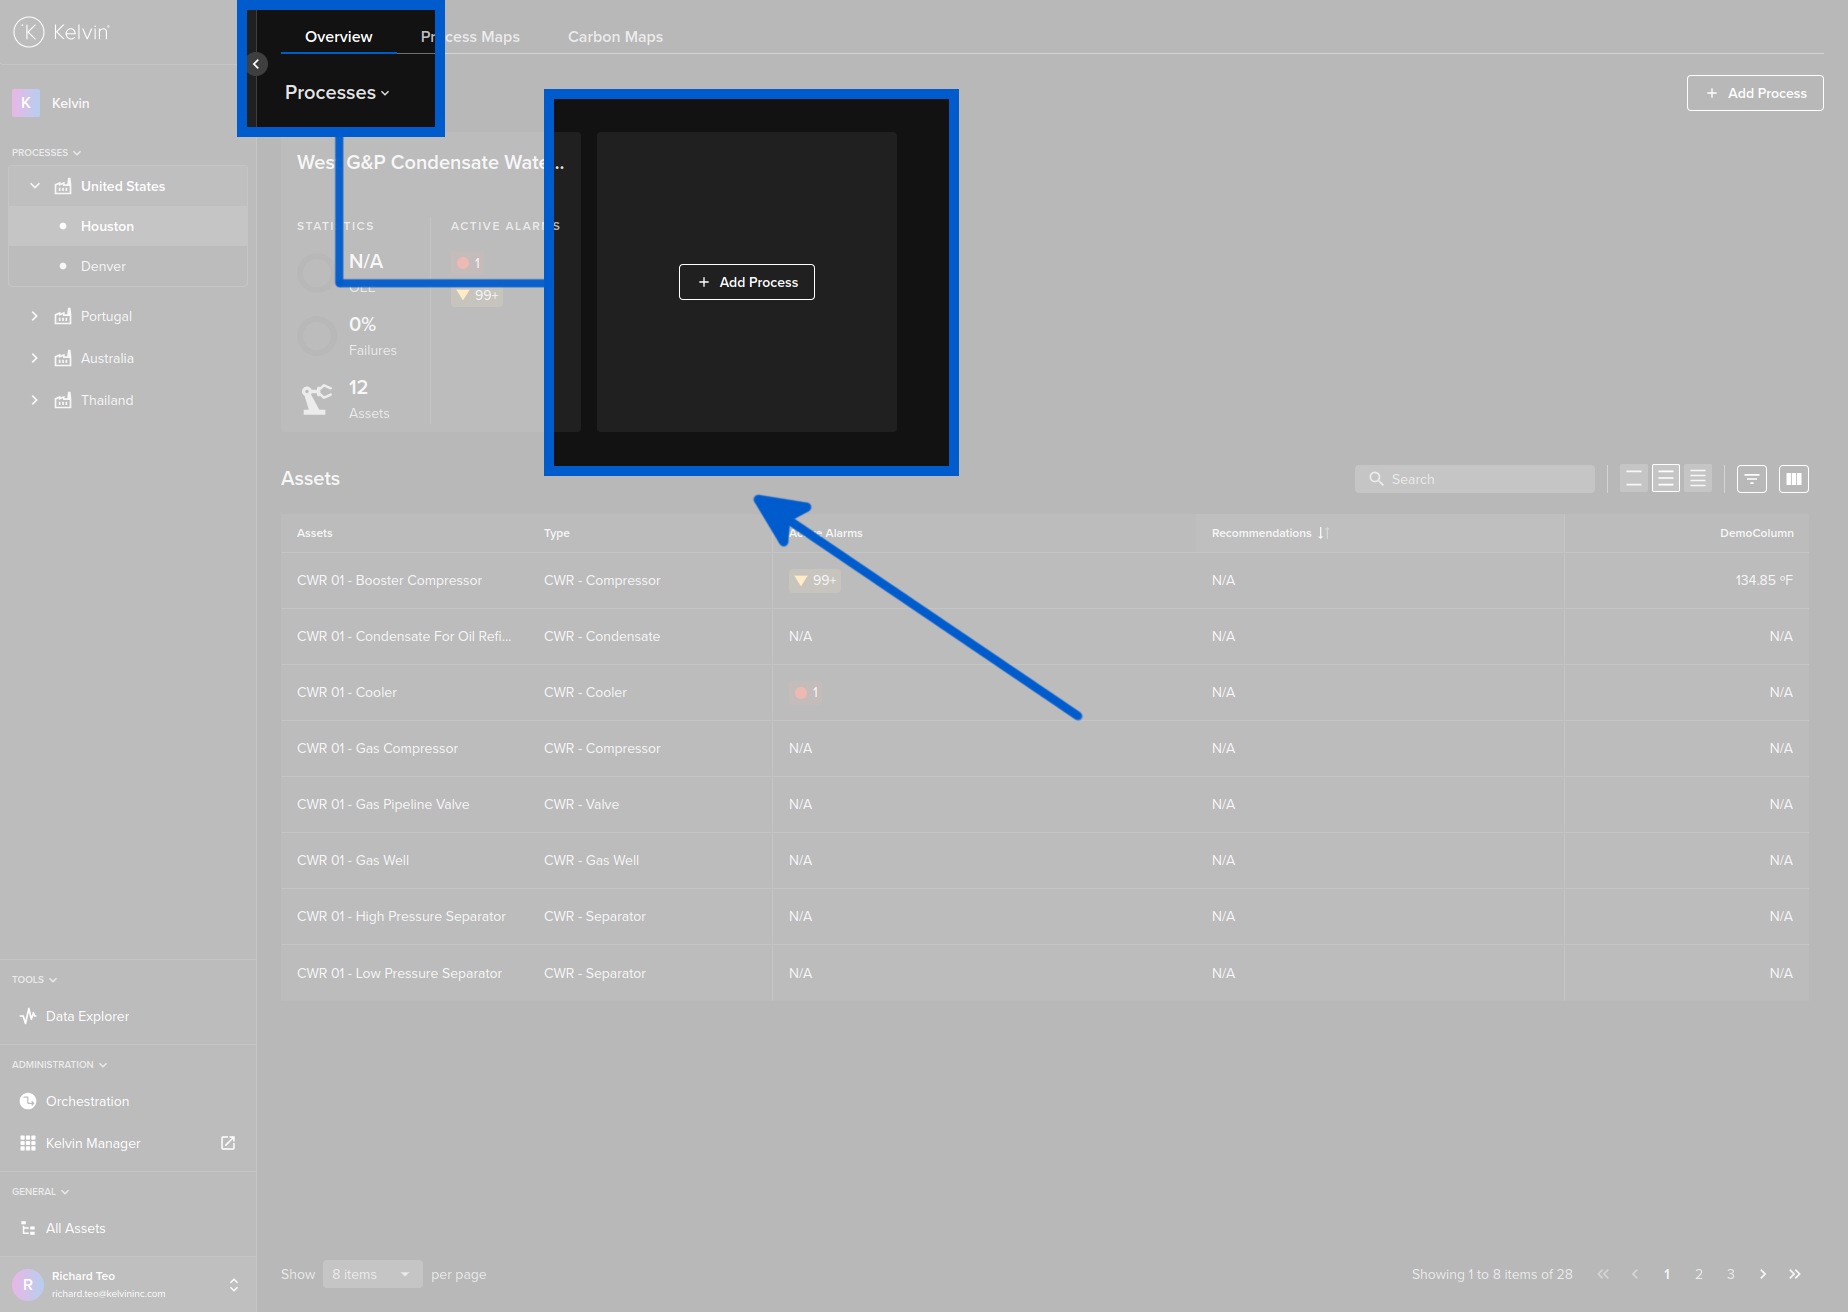Collapse the United States tree item
This screenshot has height=1312, width=1848.
pyautogui.click(x=36, y=186)
